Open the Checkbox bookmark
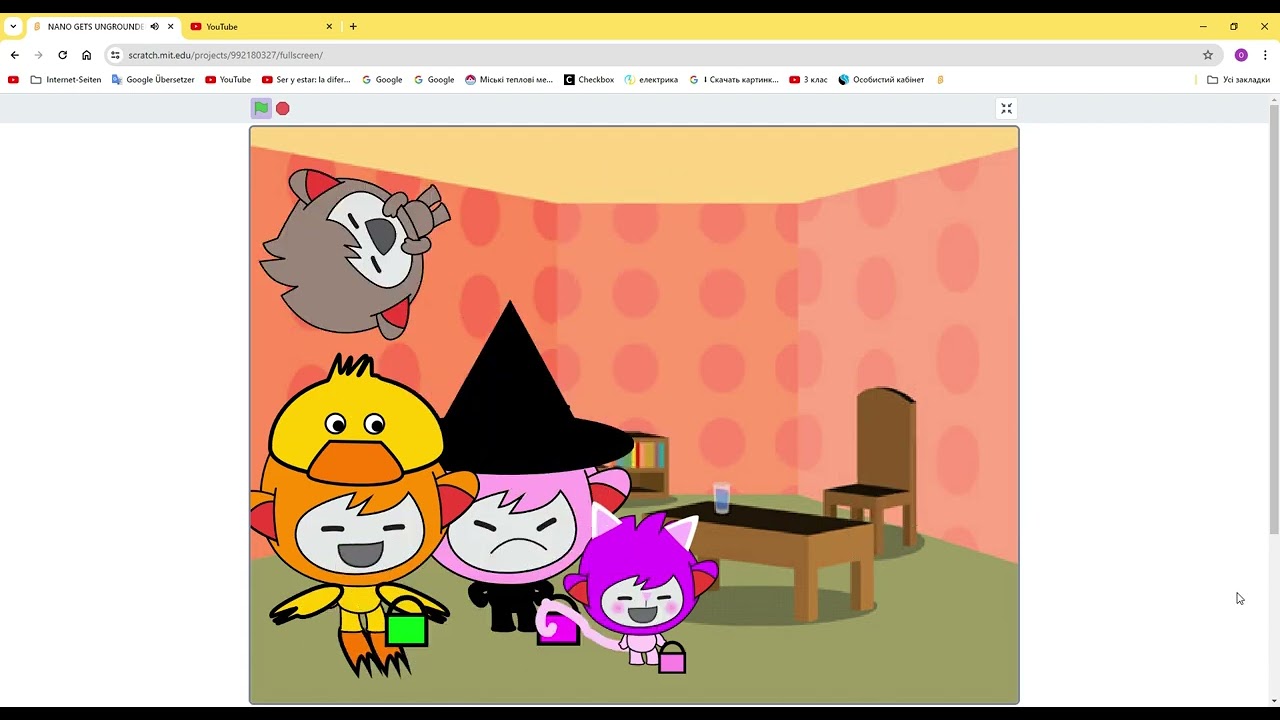The image size is (1280, 720). [589, 80]
